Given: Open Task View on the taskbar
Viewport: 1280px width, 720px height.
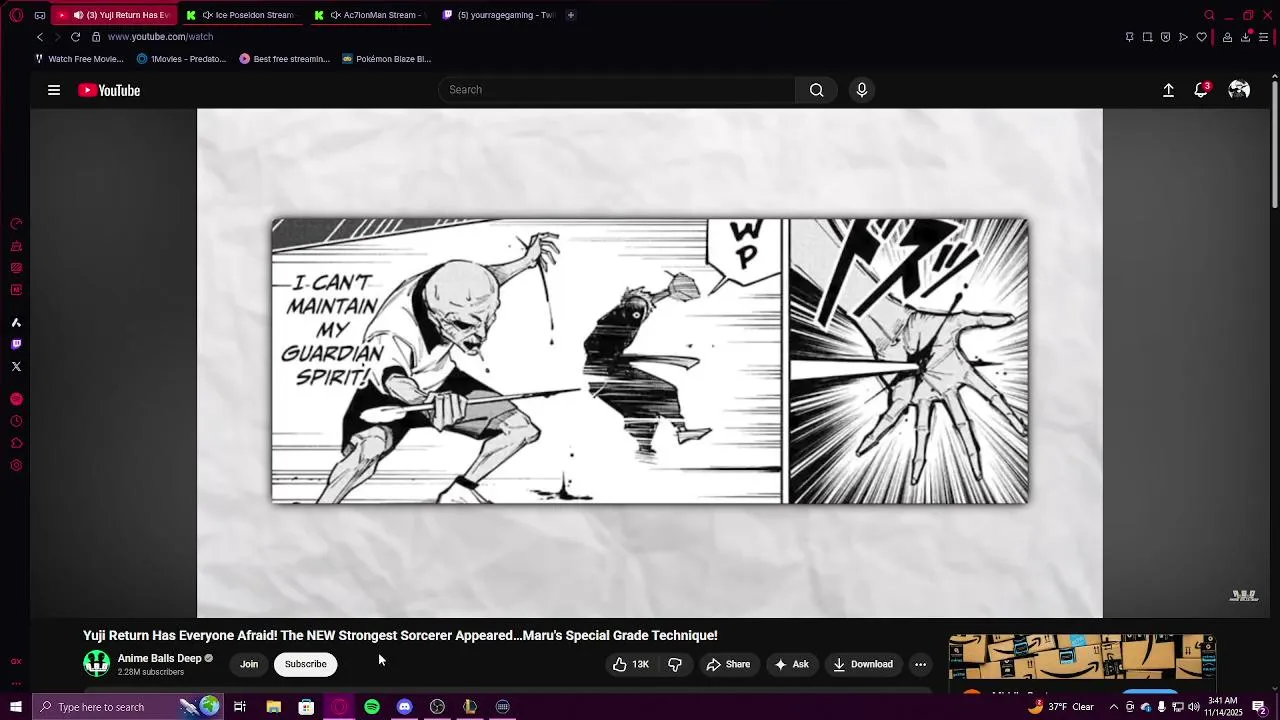Looking at the screenshot, I should pyautogui.click(x=240, y=707).
